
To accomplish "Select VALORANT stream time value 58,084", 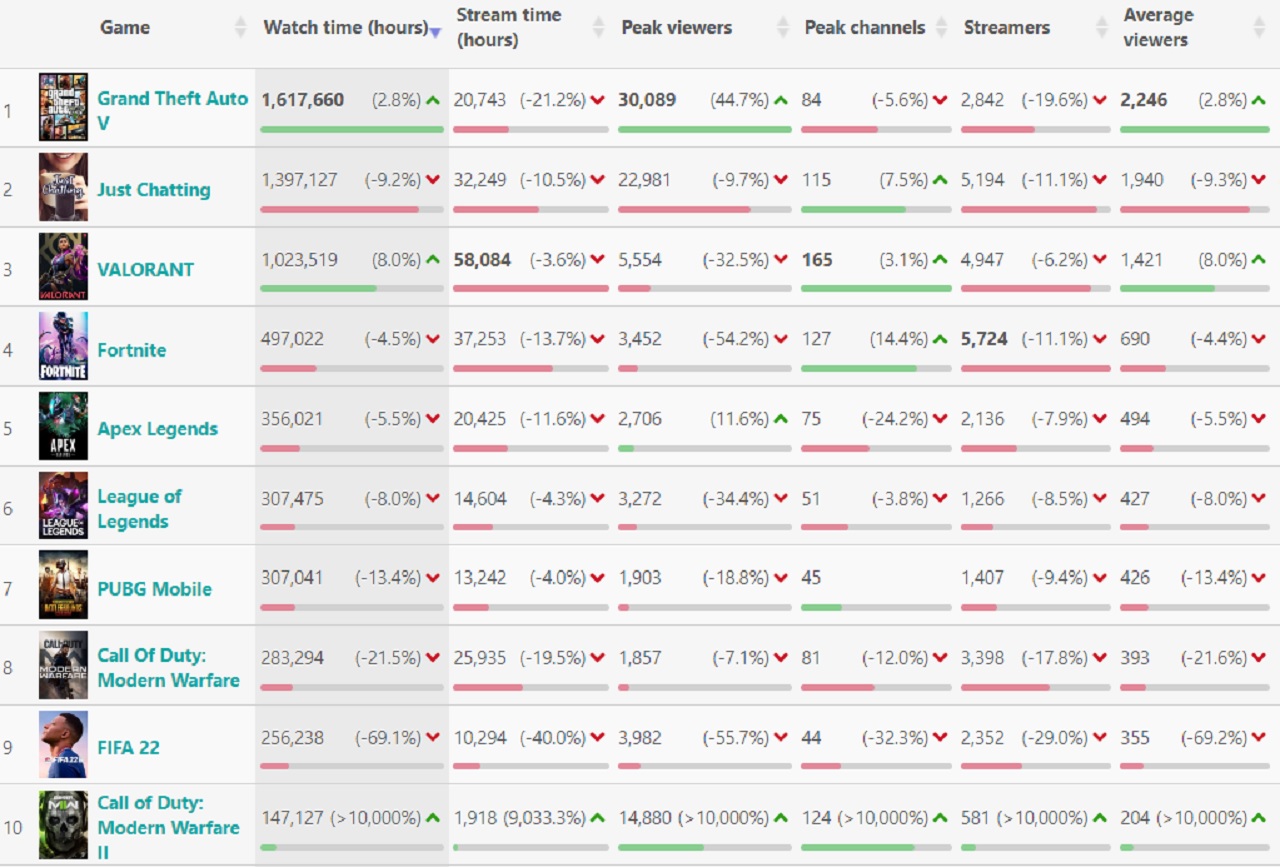I will pos(482,260).
